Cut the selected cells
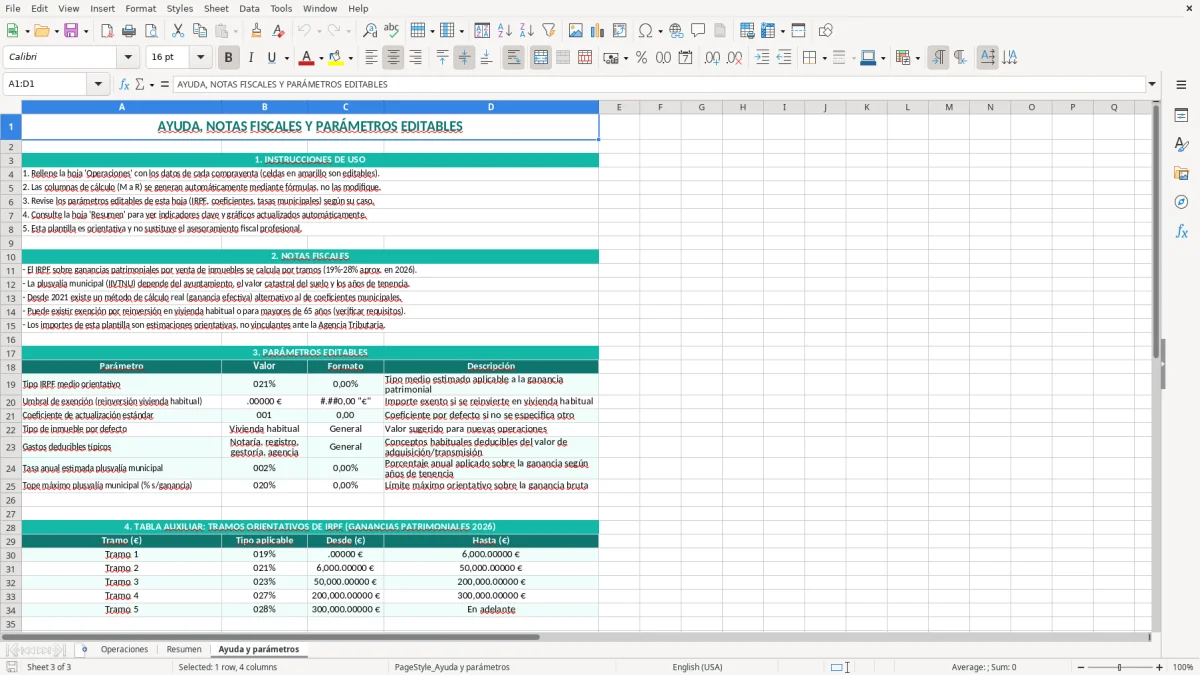 (x=178, y=31)
